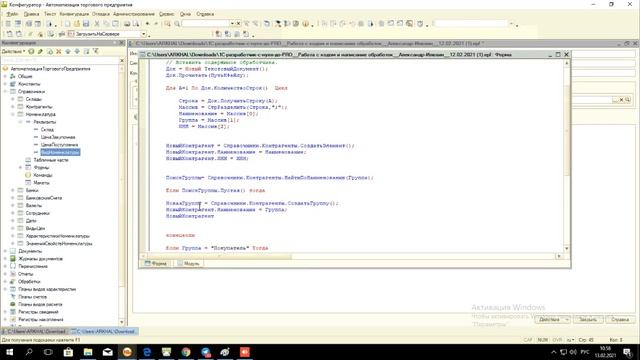Close the Конфигурация panel with X
Image resolution: width=640 pixels, height=360 pixels.
click(x=122, y=43)
